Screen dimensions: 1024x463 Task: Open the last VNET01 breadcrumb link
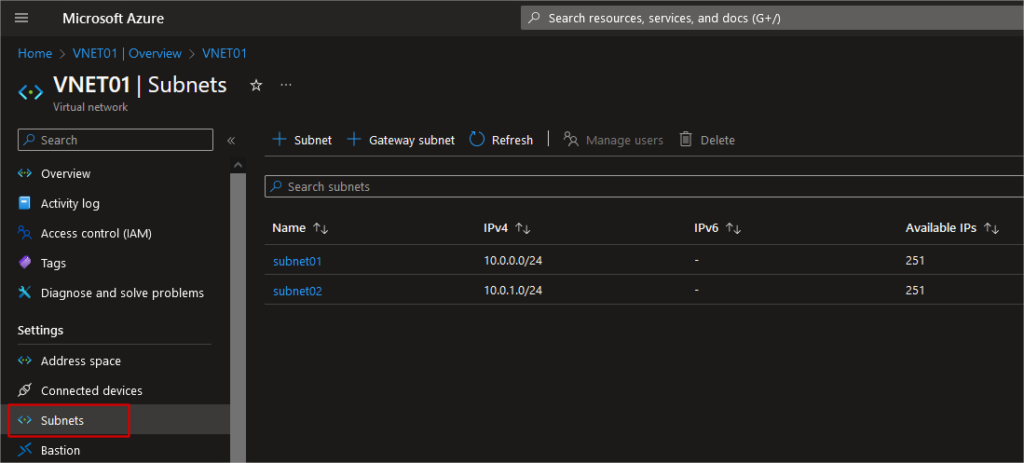coord(225,54)
